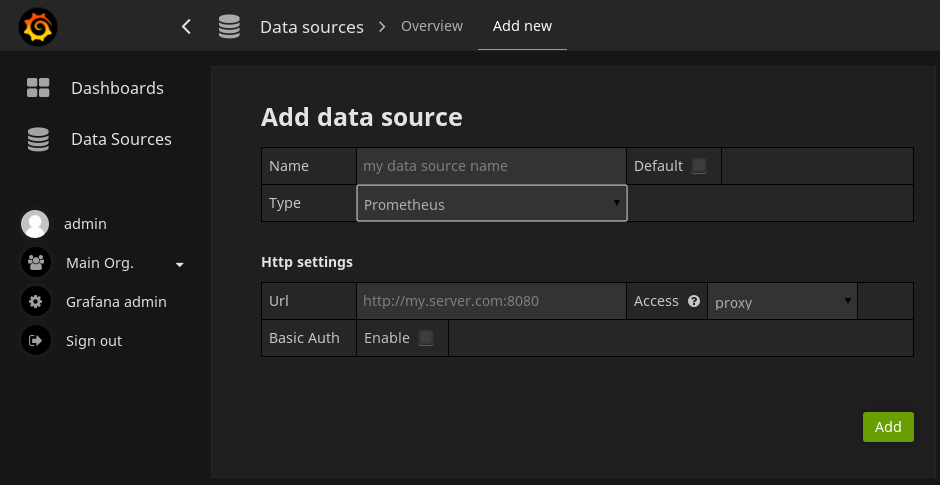This screenshot has height=485, width=940.
Task: Toggle the Basic Auth Enable checkbox
Action: tap(426, 338)
